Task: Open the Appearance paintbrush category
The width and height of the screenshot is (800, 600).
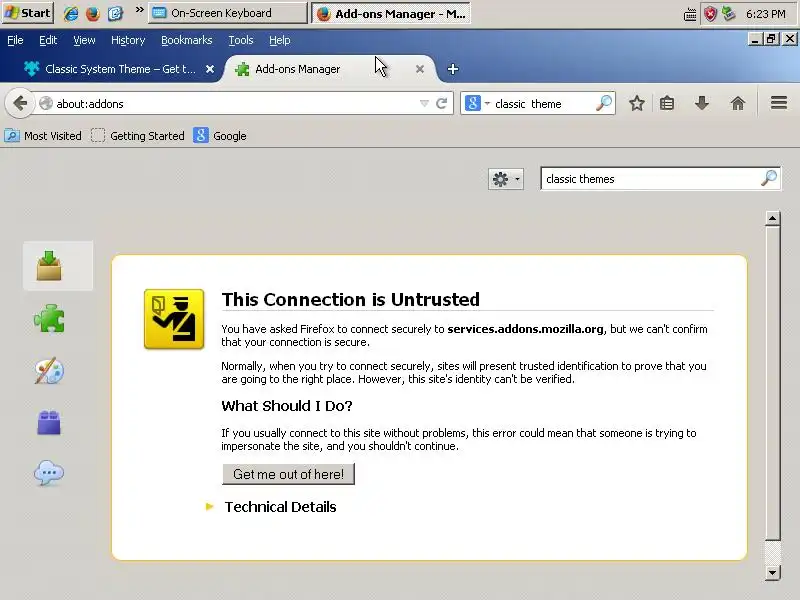Action: pyautogui.click(x=49, y=371)
